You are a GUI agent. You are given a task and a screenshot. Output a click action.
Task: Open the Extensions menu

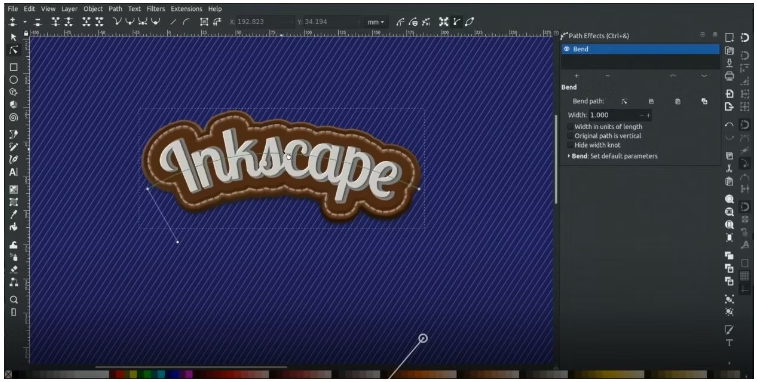point(186,9)
